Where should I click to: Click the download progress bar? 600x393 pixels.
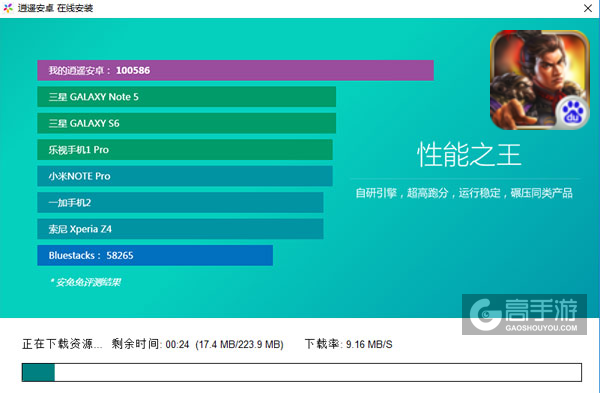302,372
